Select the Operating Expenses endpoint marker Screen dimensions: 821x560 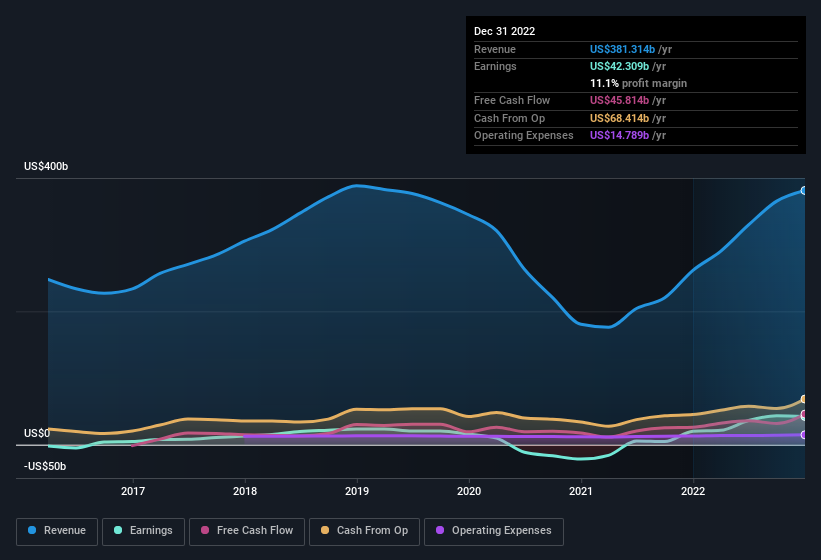click(803, 435)
